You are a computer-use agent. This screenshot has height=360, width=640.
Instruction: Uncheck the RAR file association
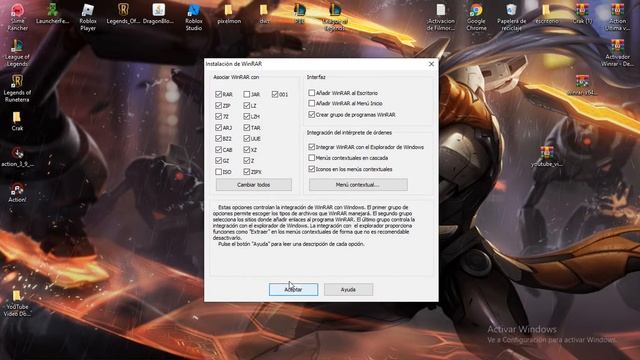(x=218, y=94)
